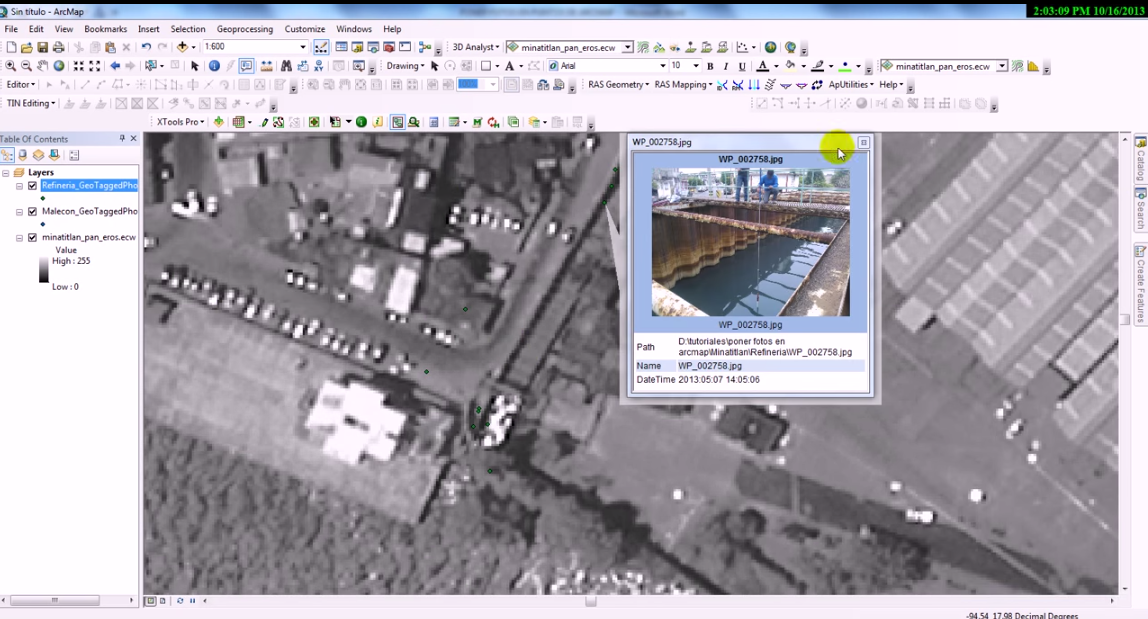Open the Find binoculars tool
Image resolution: width=1148 pixels, height=619 pixels.
coord(286,66)
